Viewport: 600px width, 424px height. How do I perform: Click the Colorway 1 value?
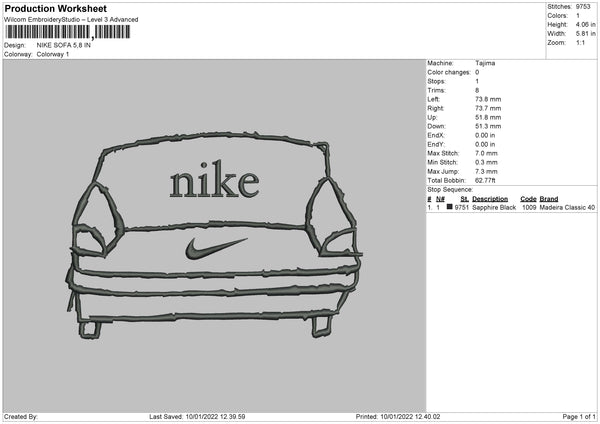point(53,54)
